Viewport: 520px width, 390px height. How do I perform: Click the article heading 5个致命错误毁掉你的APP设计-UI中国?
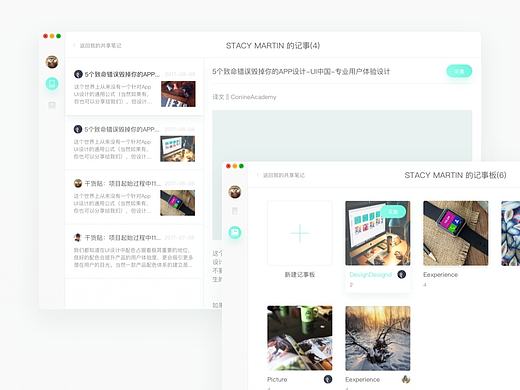(301, 71)
